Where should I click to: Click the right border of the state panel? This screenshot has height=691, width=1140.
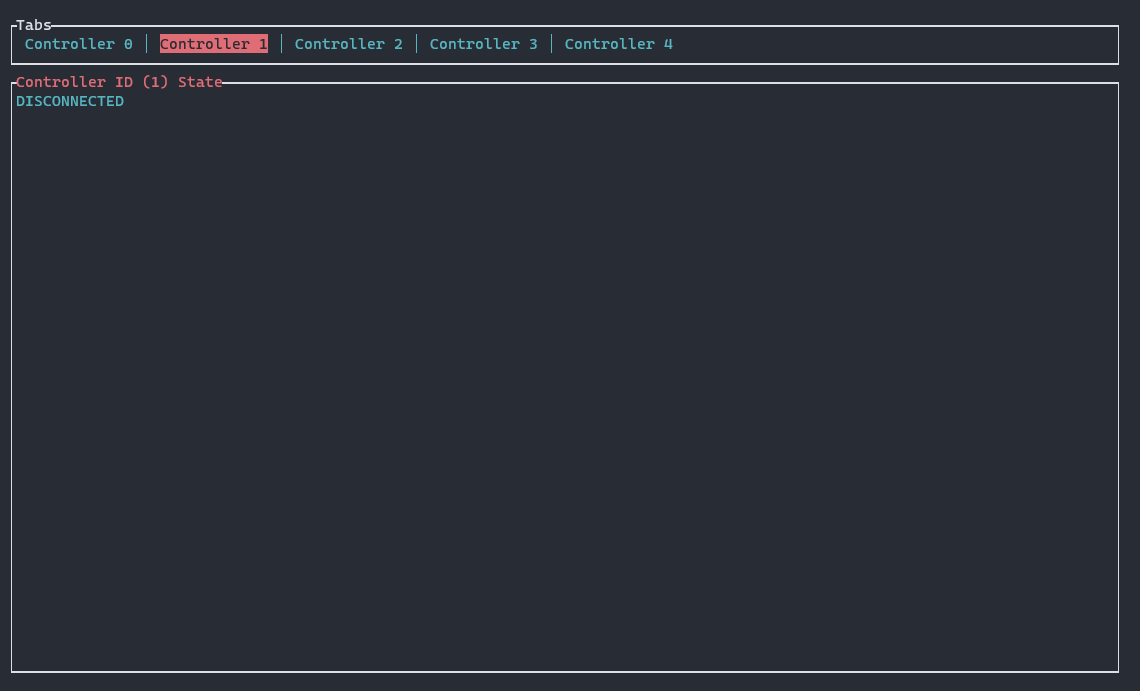[1118, 380]
